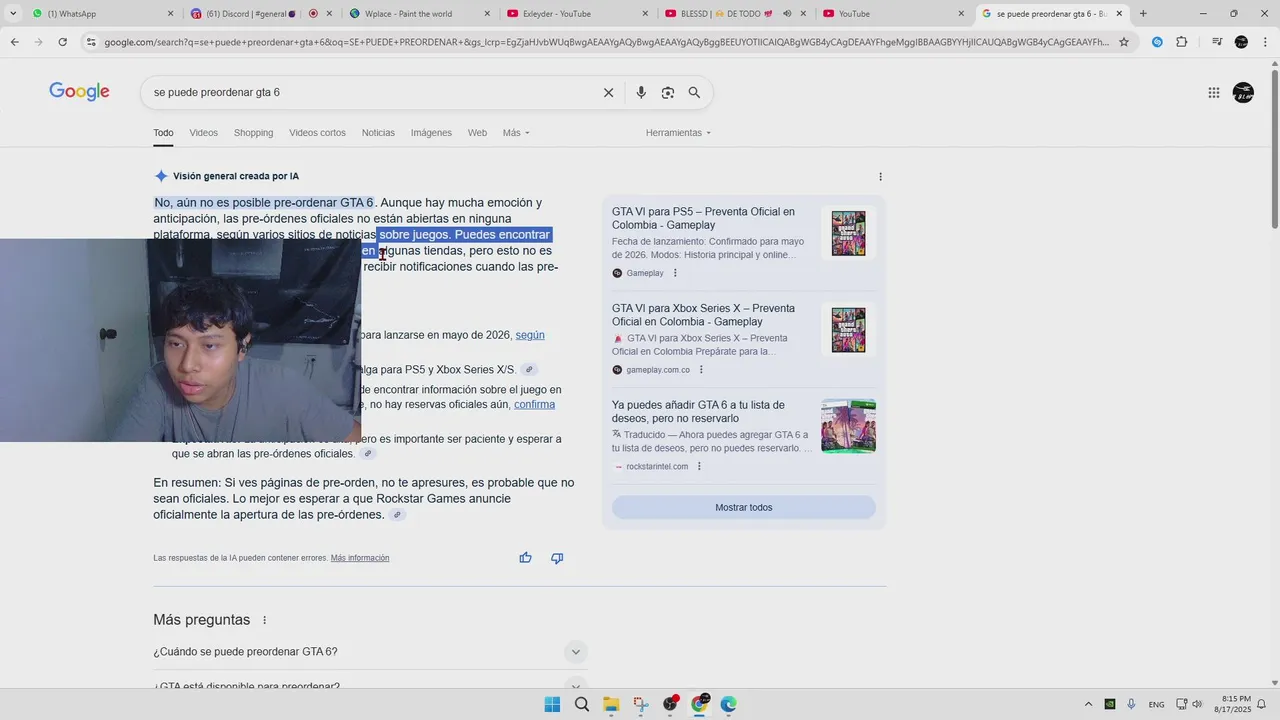The width and height of the screenshot is (1280, 720).
Task: Go to the Google homepage logo
Action: coord(79,92)
